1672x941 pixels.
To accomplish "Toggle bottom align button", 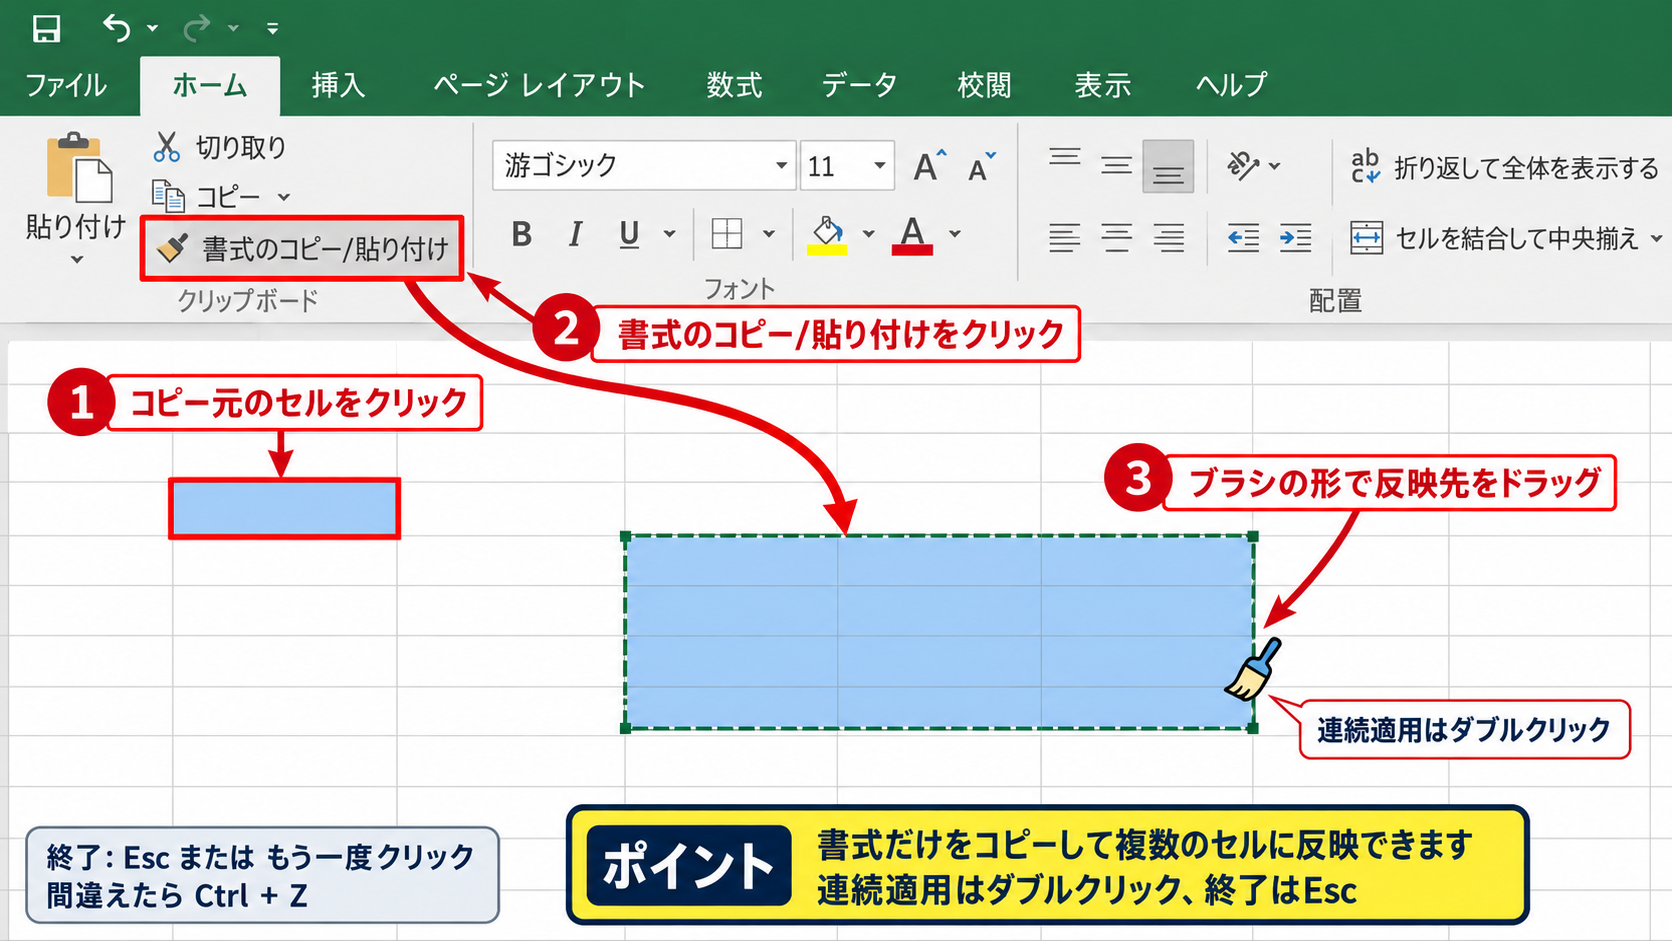I will (1168, 166).
